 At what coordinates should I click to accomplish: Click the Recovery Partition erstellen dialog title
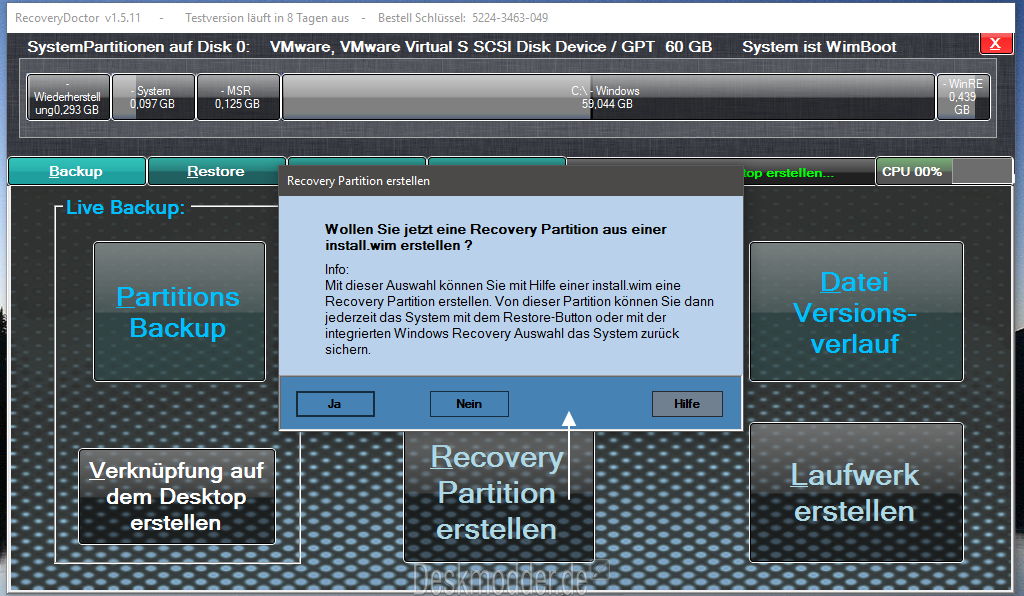click(359, 181)
